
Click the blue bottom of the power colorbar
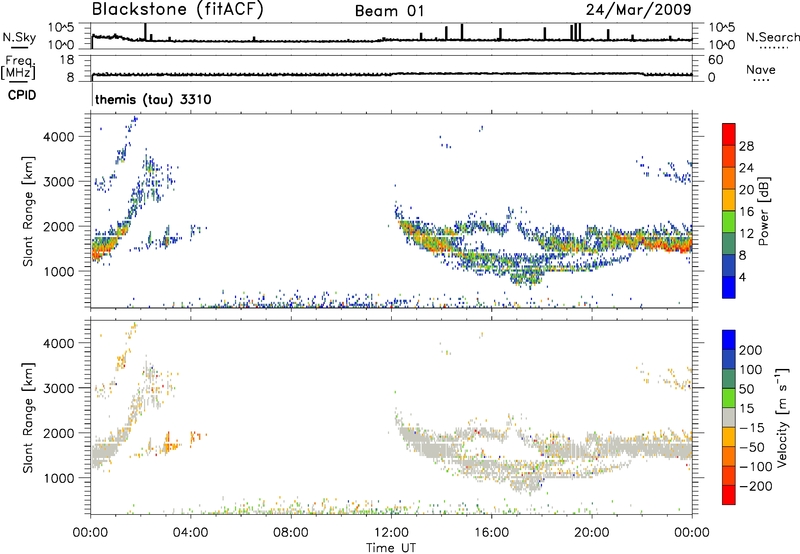pos(729,287)
